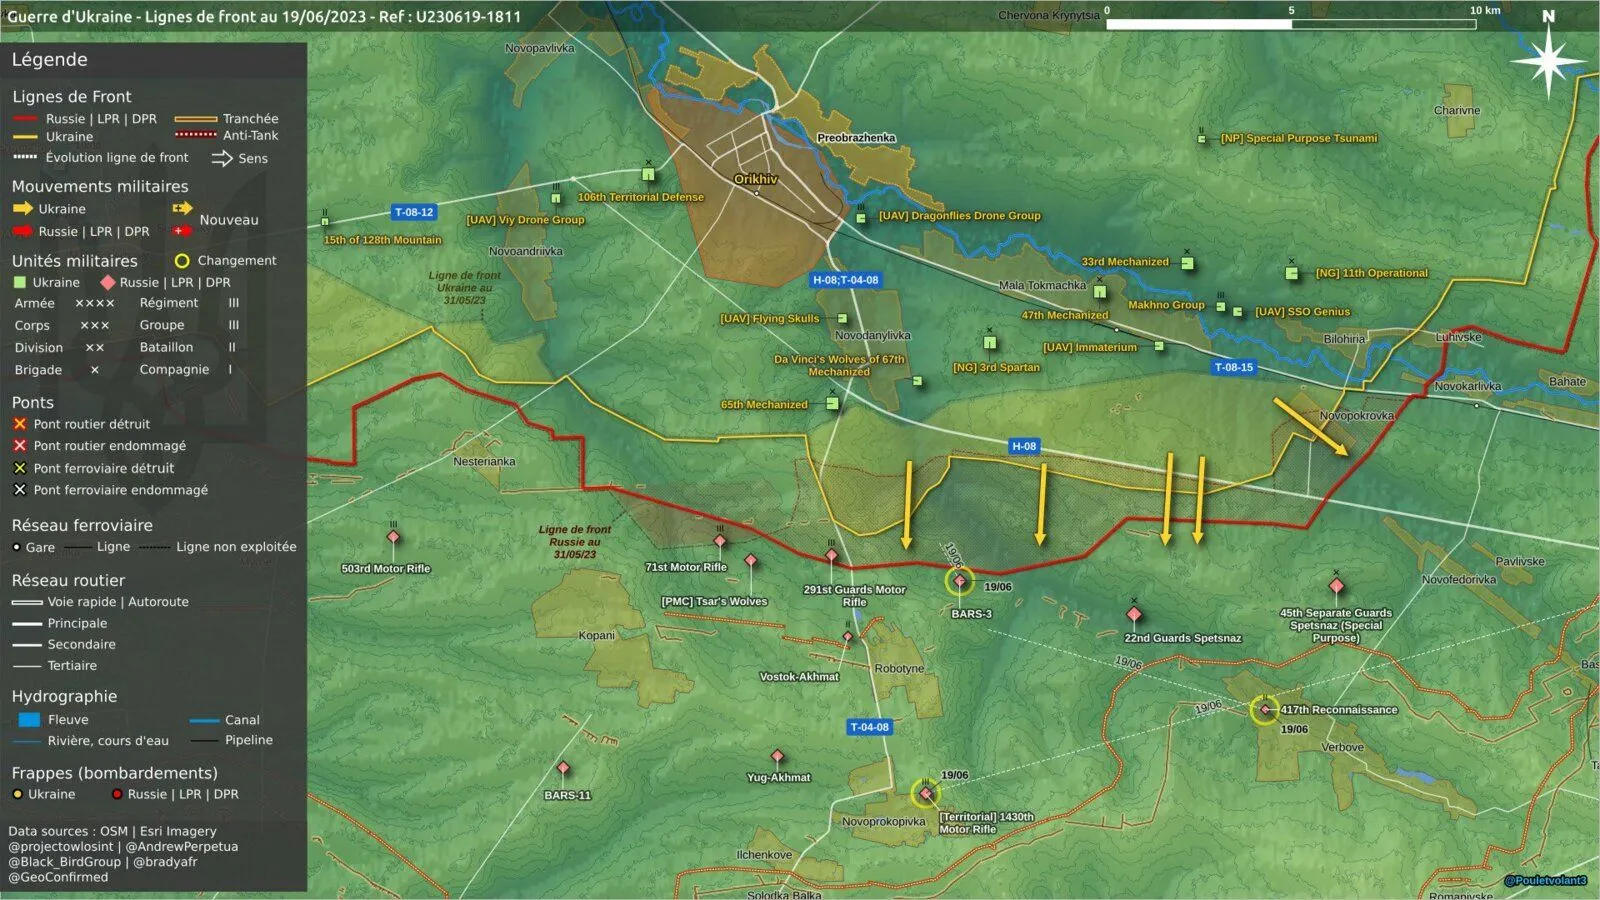Click the H-08 road shield
The width and height of the screenshot is (1600, 900).
(1024, 446)
